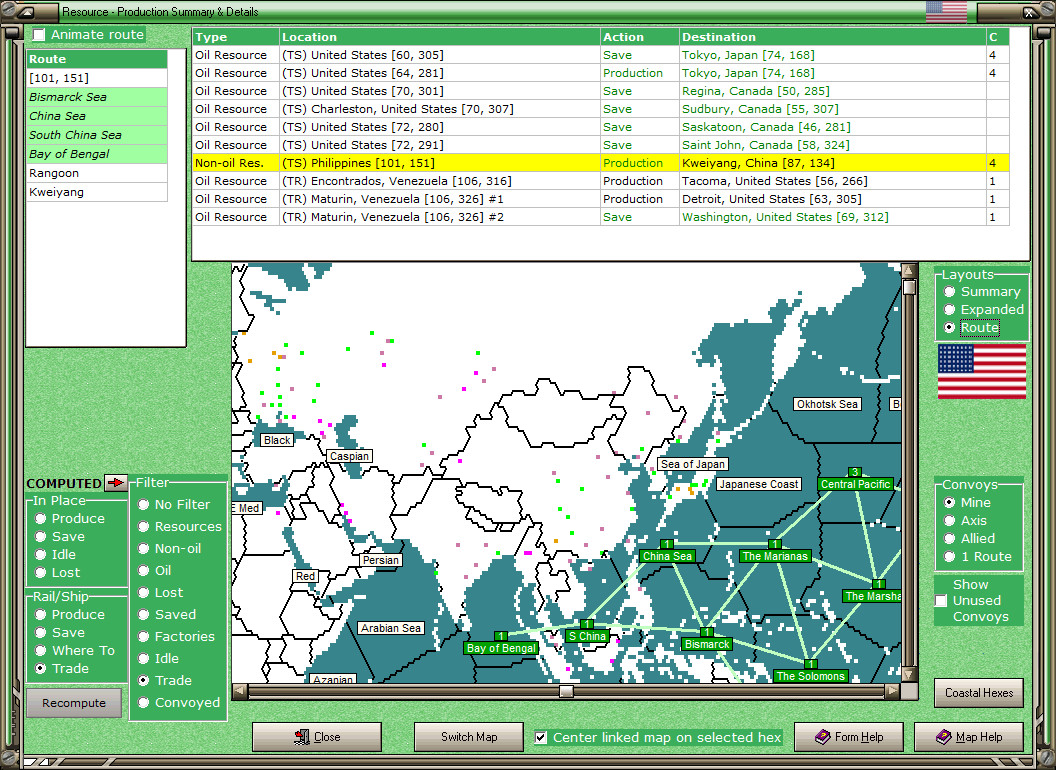Screen dimensions: 1056x770
Task: Toggle the Show Unused Convoys checkbox
Action: click(x=941, y=600)
